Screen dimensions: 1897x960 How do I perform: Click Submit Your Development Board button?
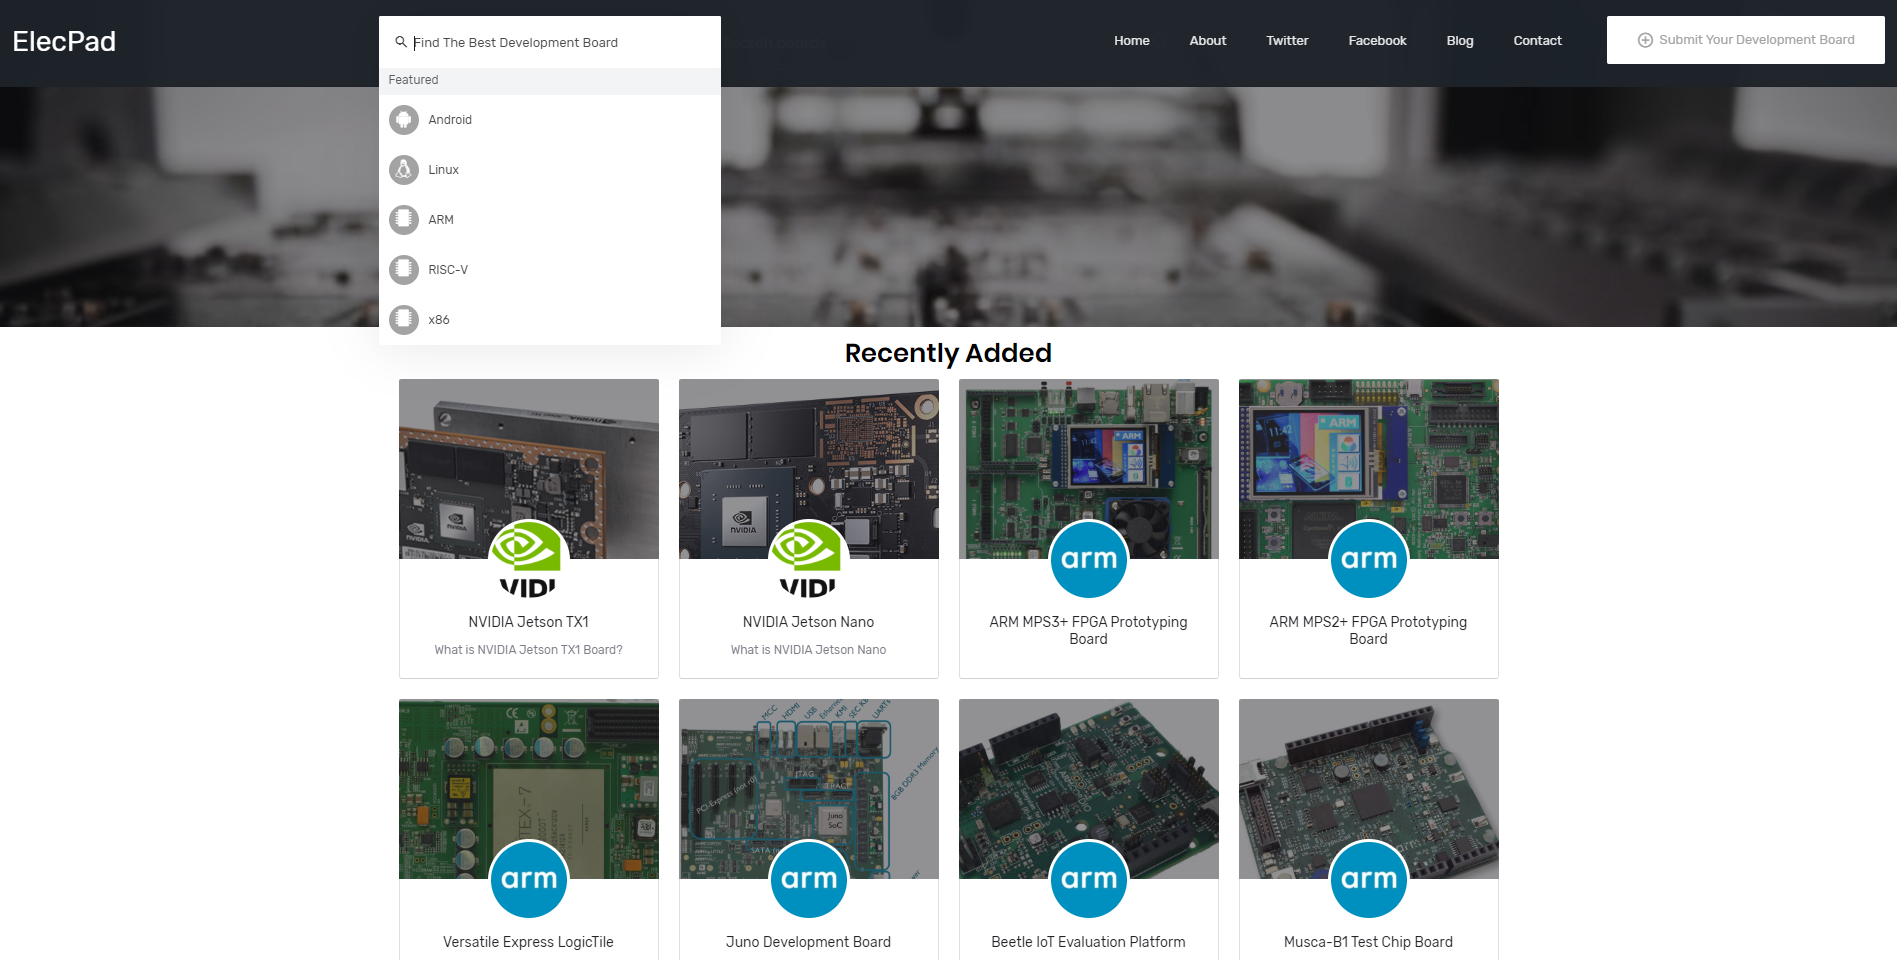pos(1746,40)
